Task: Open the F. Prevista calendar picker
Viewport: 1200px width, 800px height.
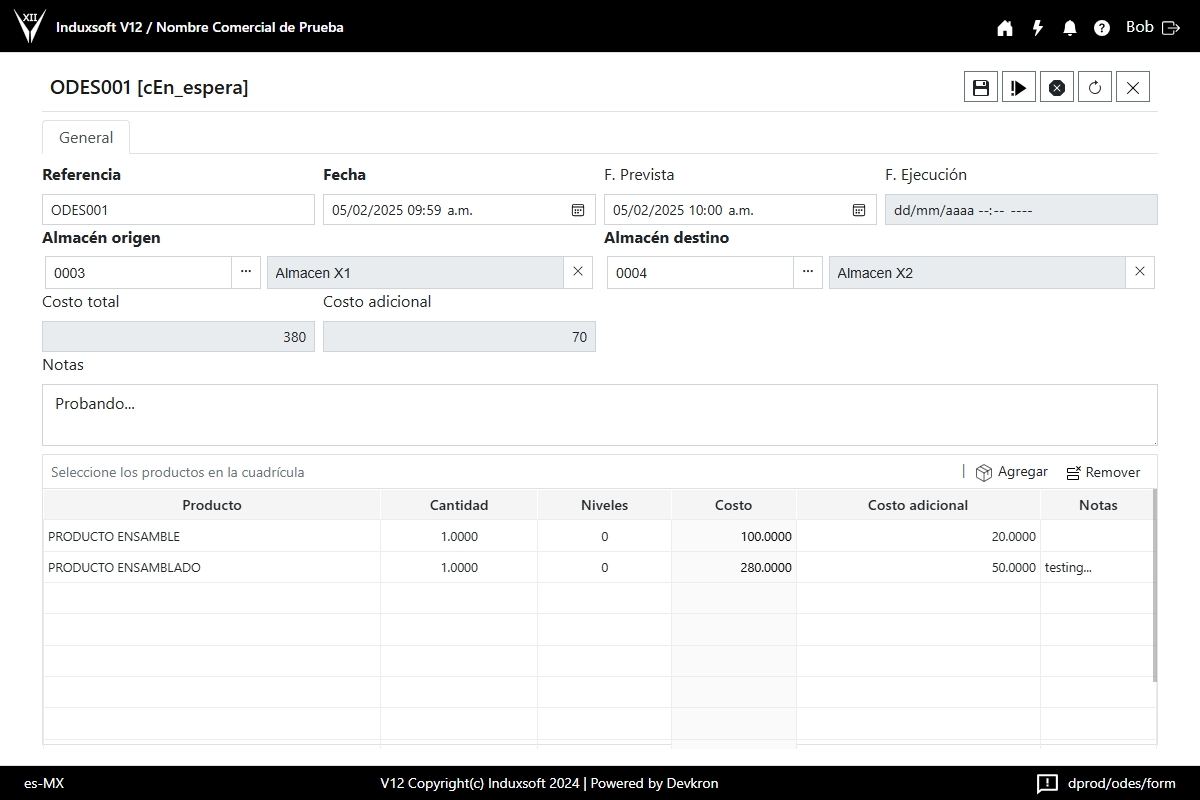Action: (859, 210)
